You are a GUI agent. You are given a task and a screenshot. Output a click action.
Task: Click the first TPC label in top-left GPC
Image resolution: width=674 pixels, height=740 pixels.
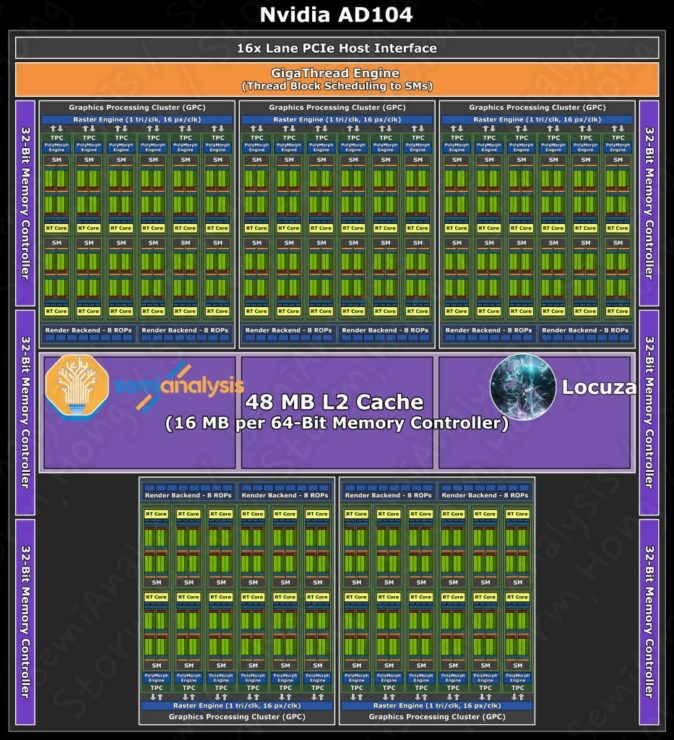57,138
